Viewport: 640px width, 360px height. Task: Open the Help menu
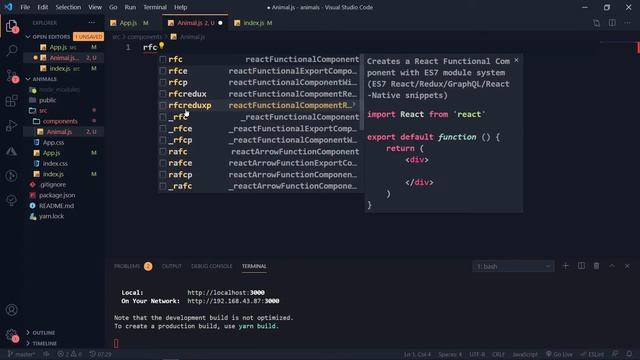180,7
